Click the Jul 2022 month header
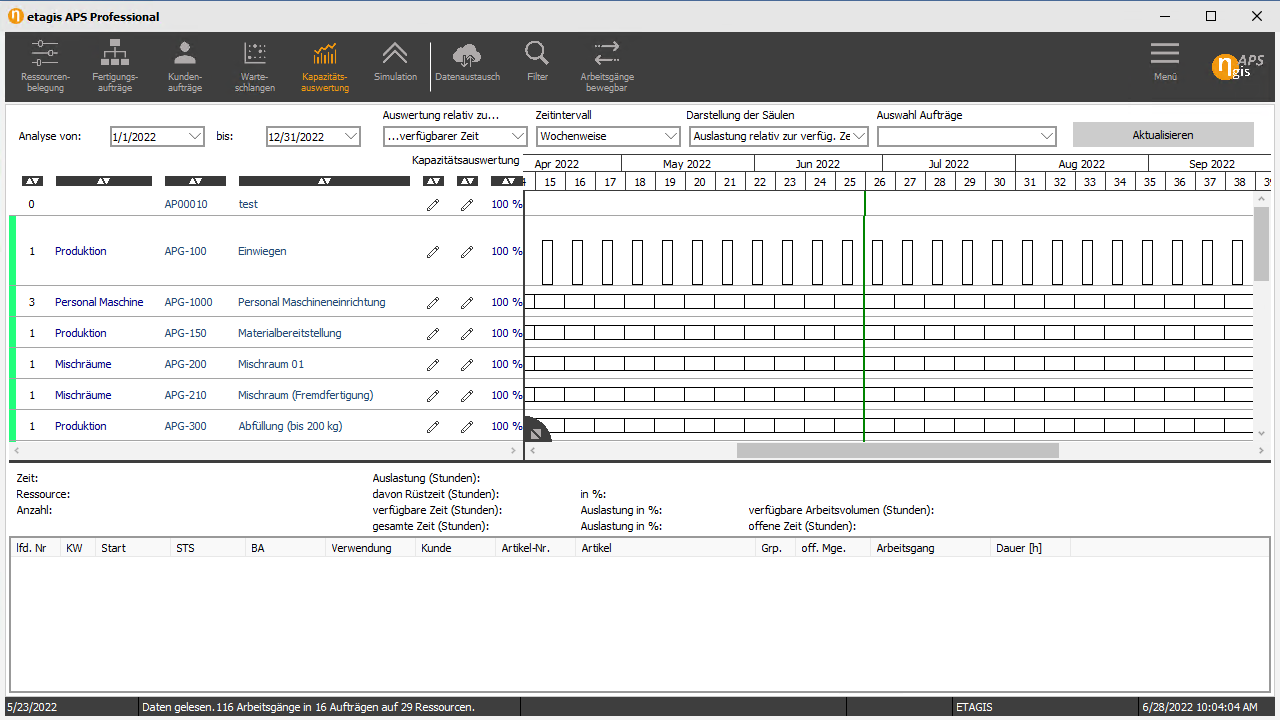The image size is (1280, 720). pyautogui.click(x=948, y=164)
